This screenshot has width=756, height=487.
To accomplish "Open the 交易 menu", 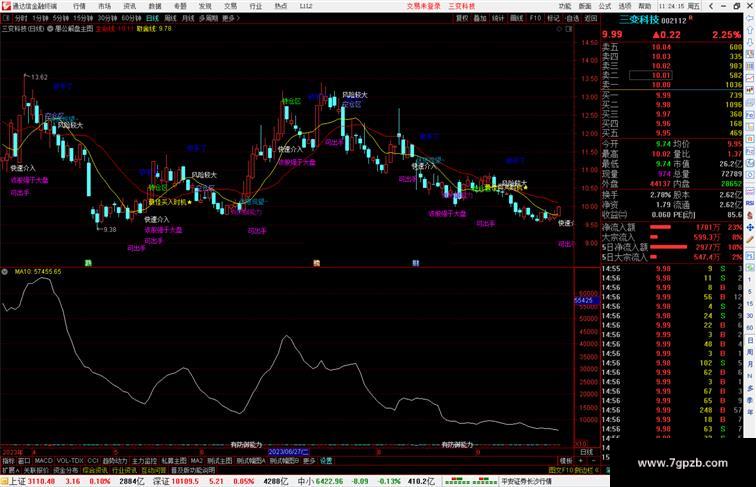I will click(230, 6).
